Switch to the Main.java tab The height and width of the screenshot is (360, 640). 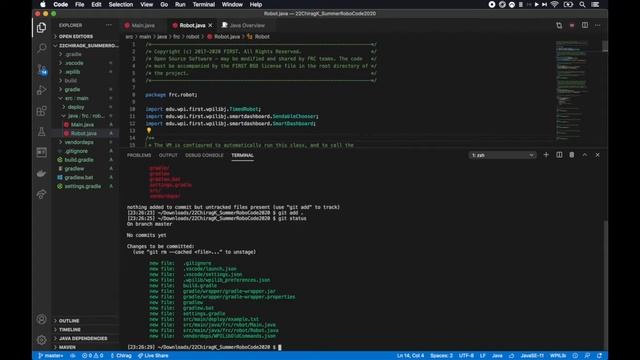(x=143, y=25)
